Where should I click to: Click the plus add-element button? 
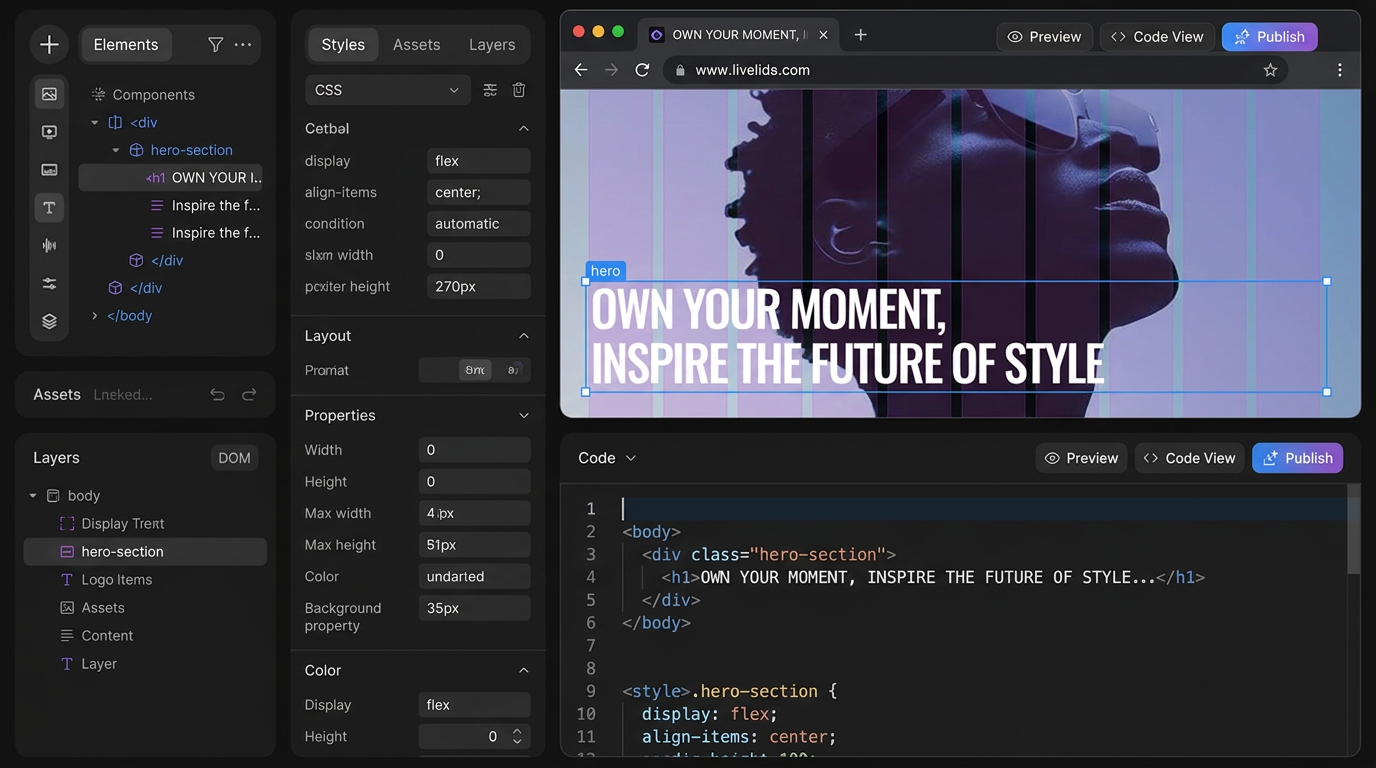point(49,45)
